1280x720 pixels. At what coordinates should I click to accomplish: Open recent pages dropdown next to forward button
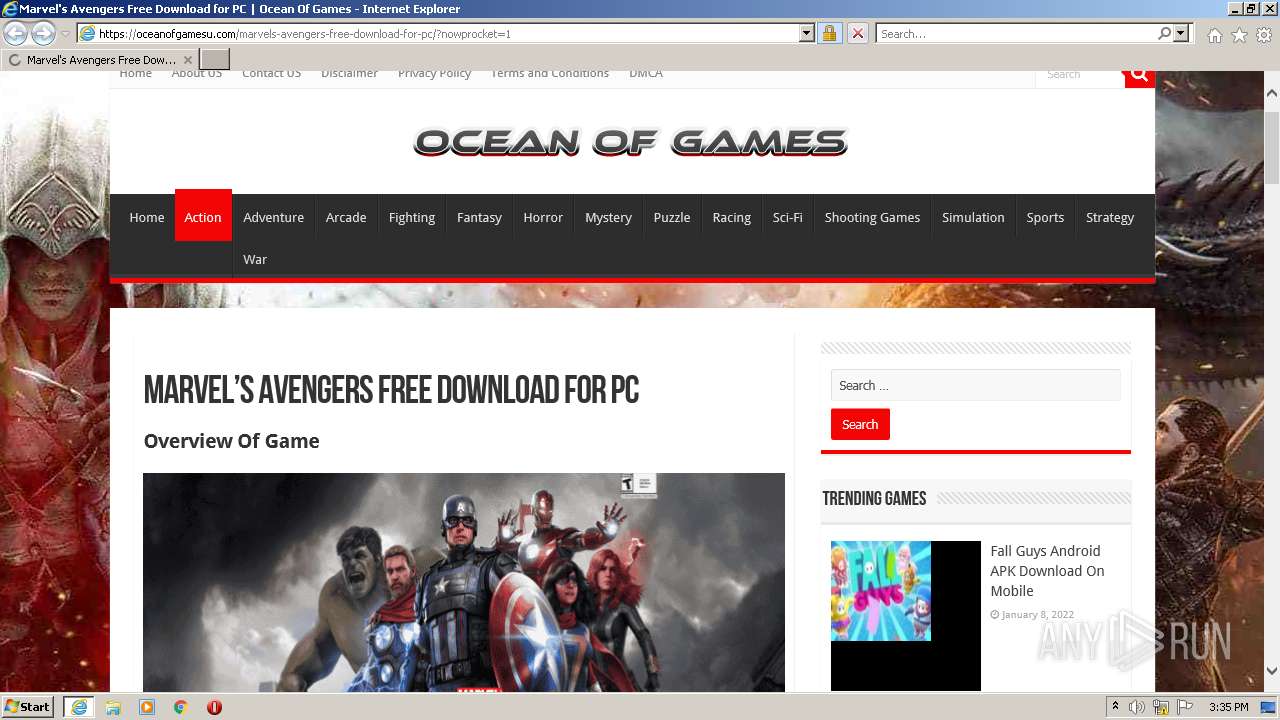point(65,33)
